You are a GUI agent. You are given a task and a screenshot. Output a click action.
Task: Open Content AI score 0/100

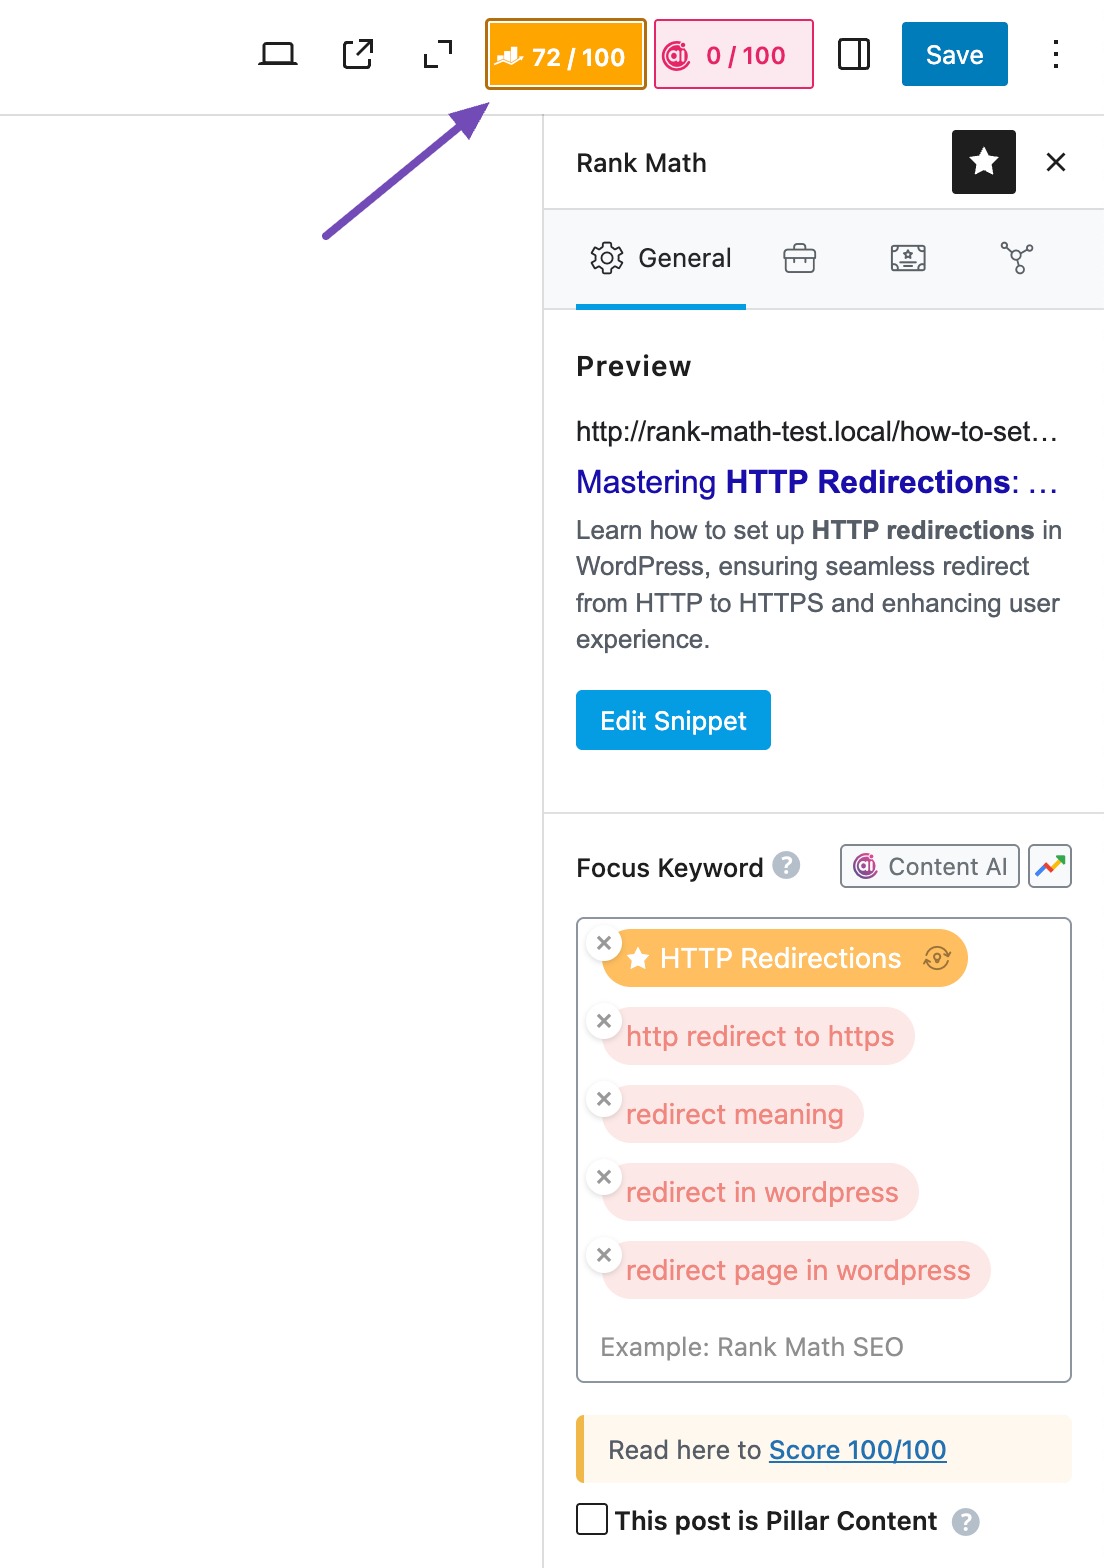click(733, 55)
